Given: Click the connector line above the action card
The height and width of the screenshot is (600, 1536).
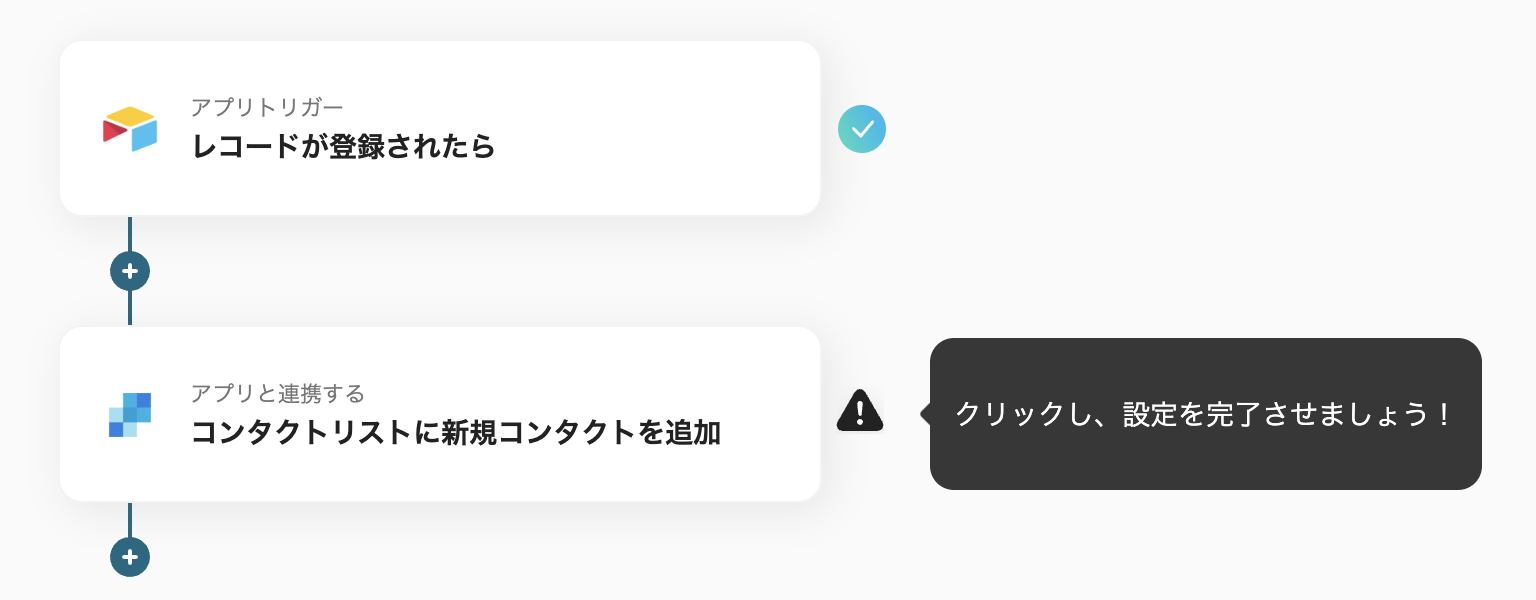Looking at the screenshot, I should [x=130, y=308].
